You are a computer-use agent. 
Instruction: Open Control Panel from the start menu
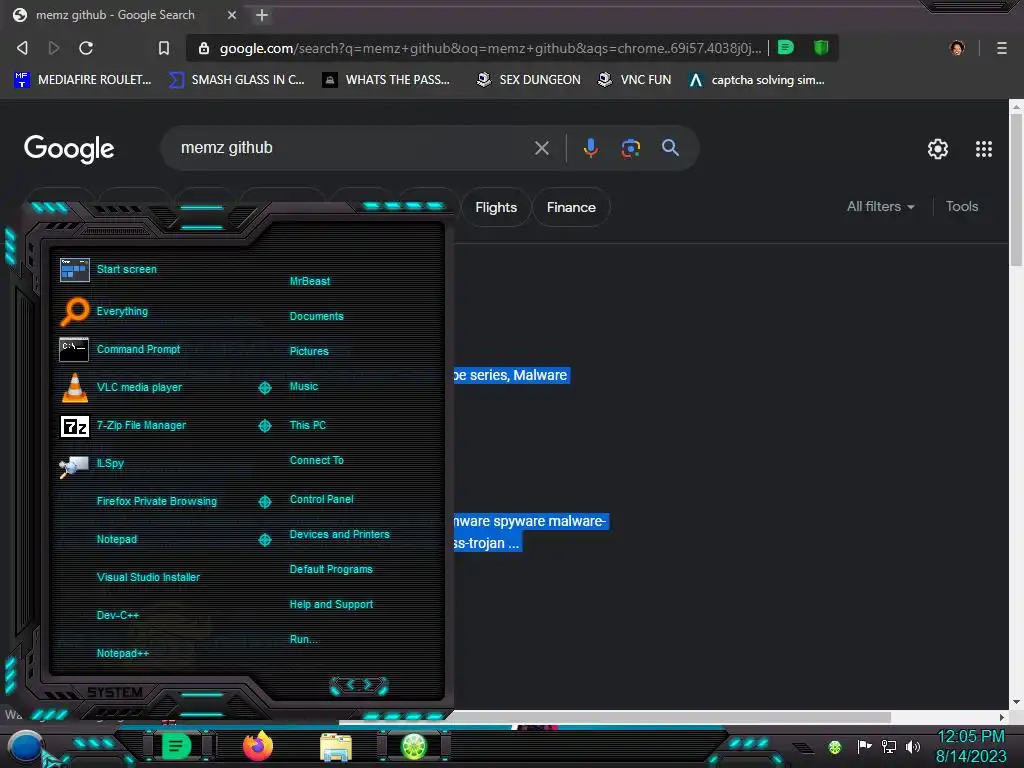[321, 500]
